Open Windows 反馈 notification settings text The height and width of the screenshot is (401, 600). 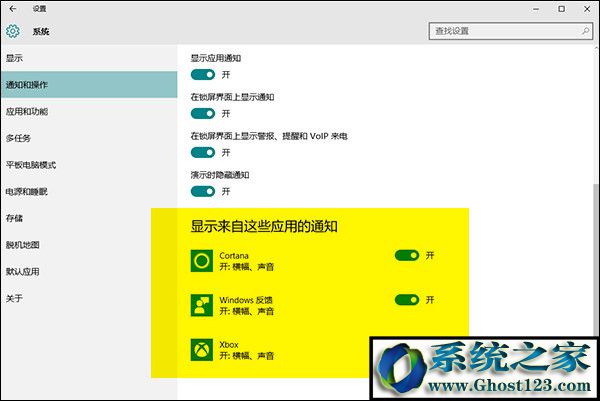(x=246, y=305)
